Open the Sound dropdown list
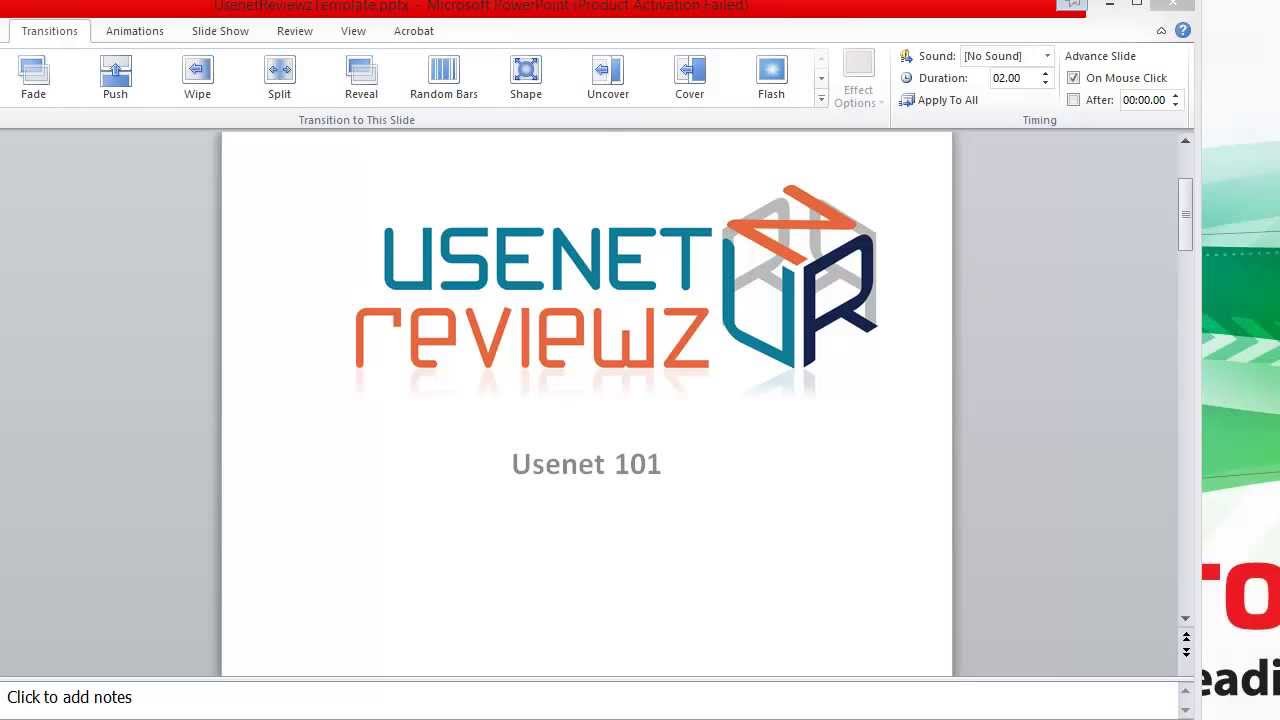The height and width of the screenshot is (720, 1280). point(1047,56)
